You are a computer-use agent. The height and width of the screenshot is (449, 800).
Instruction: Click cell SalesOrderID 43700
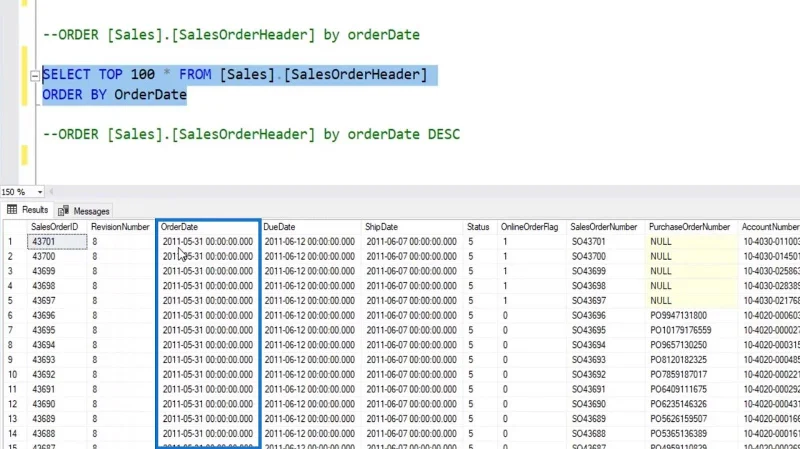pyautogui.click(x=57, y=256)
